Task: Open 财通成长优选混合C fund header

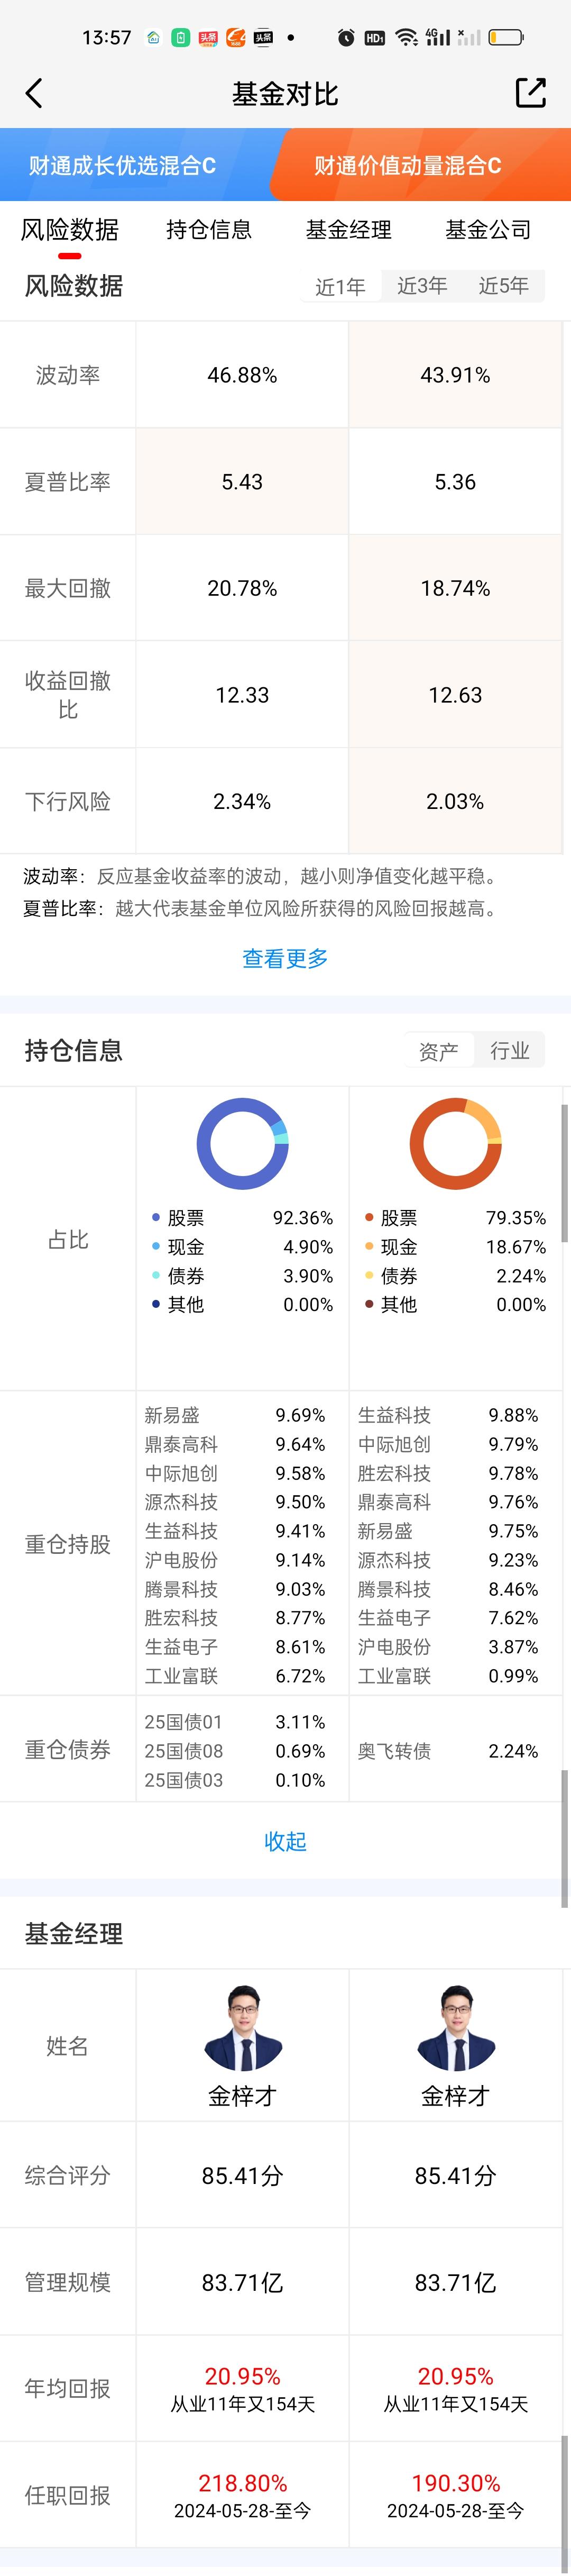Action: click(x=122, y=166)
